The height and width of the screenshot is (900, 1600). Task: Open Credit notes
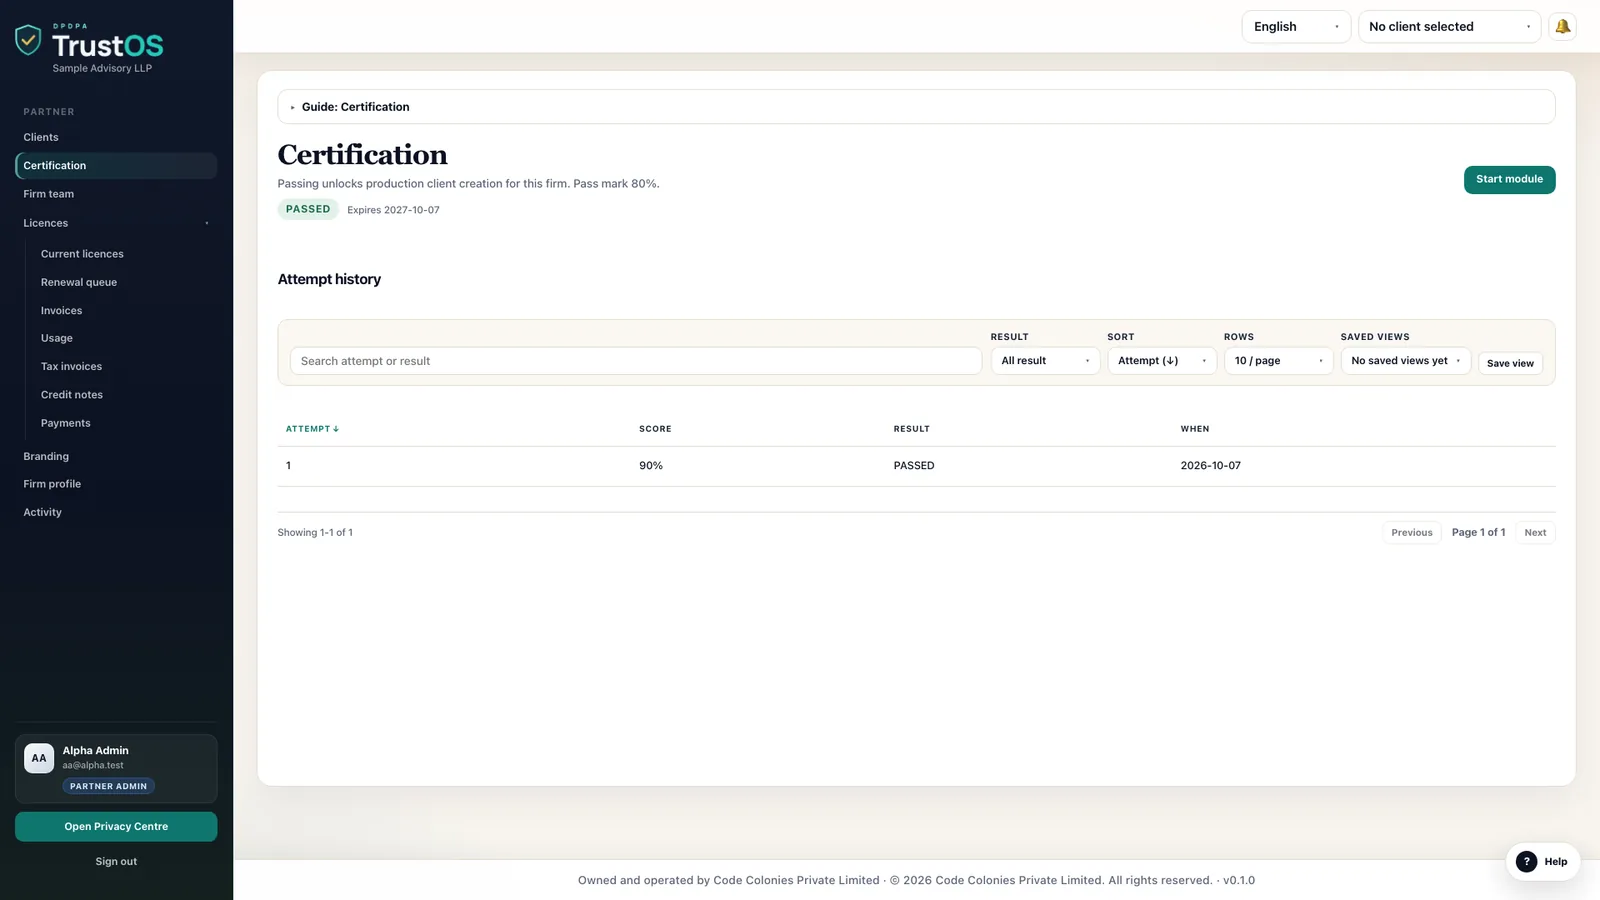coord(72,395)
